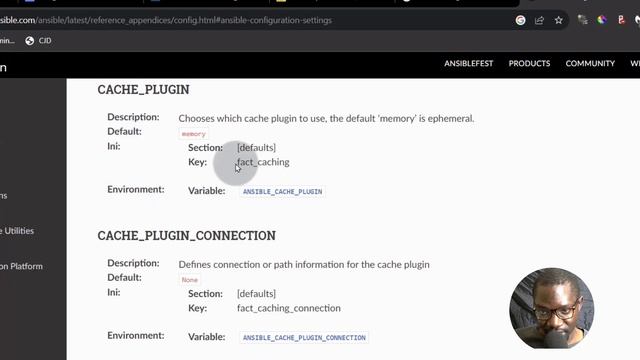
Task: Click the 'memory' default value
Action: (x=193, y=134)
